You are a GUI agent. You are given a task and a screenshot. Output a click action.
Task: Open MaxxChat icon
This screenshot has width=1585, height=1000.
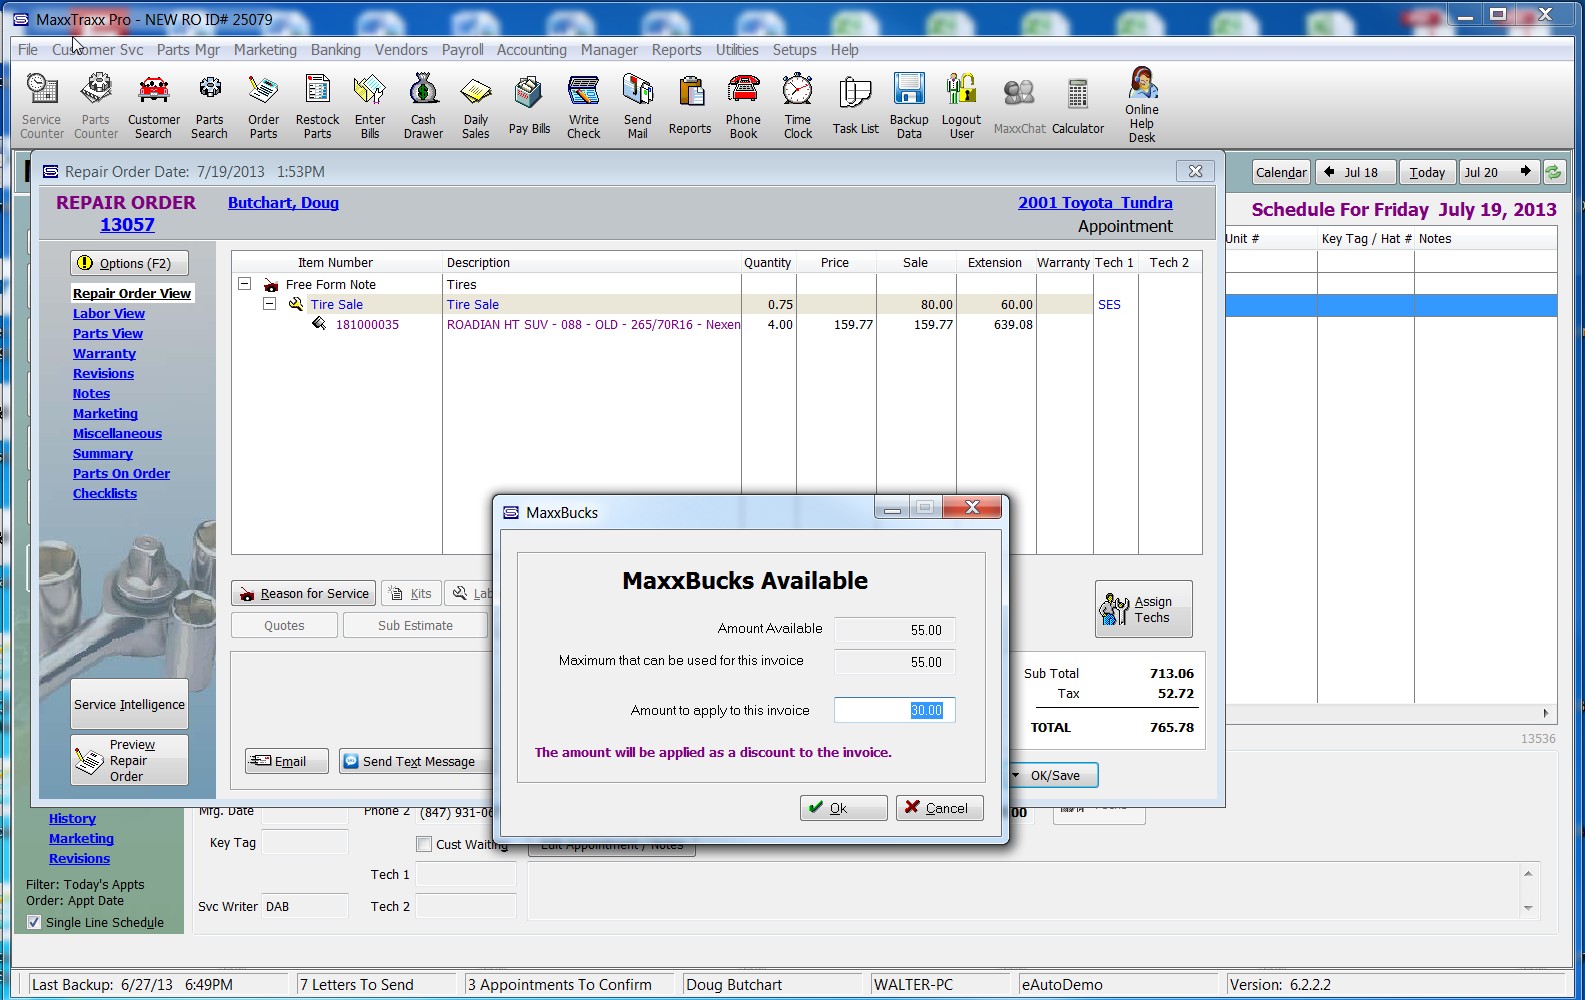tap(1019, 106)
